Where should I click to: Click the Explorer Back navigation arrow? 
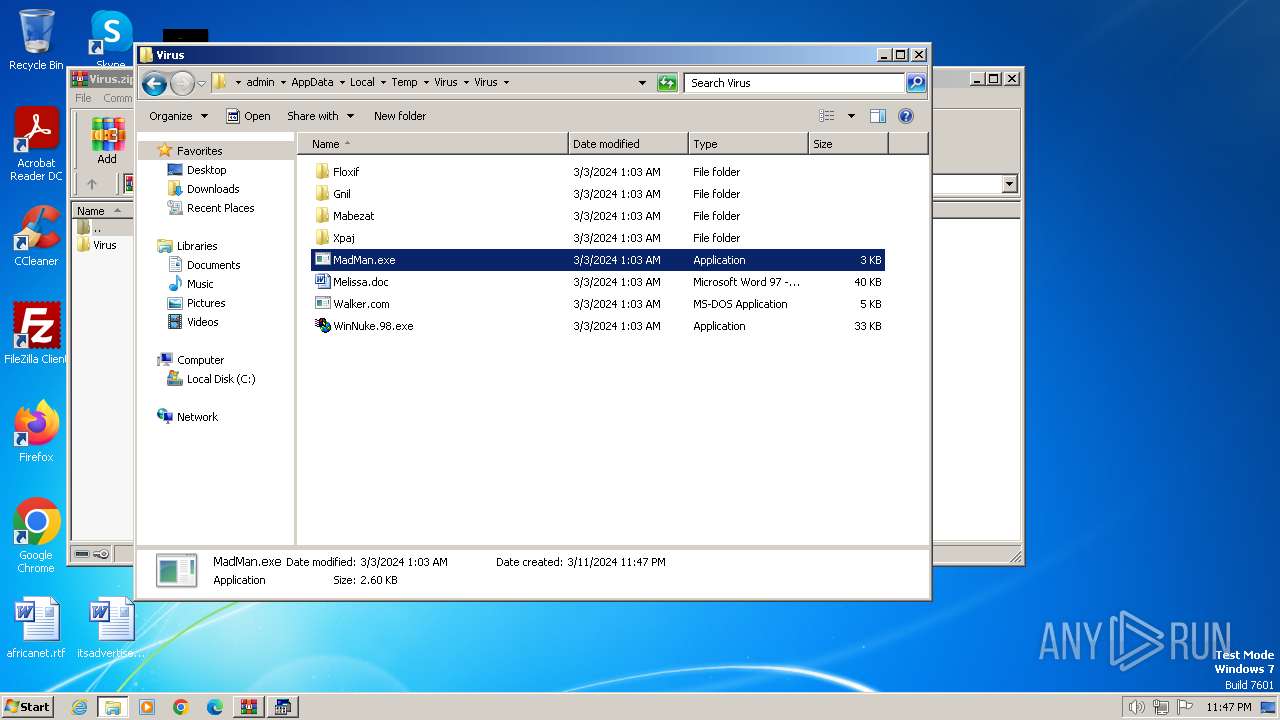[154, 83]
